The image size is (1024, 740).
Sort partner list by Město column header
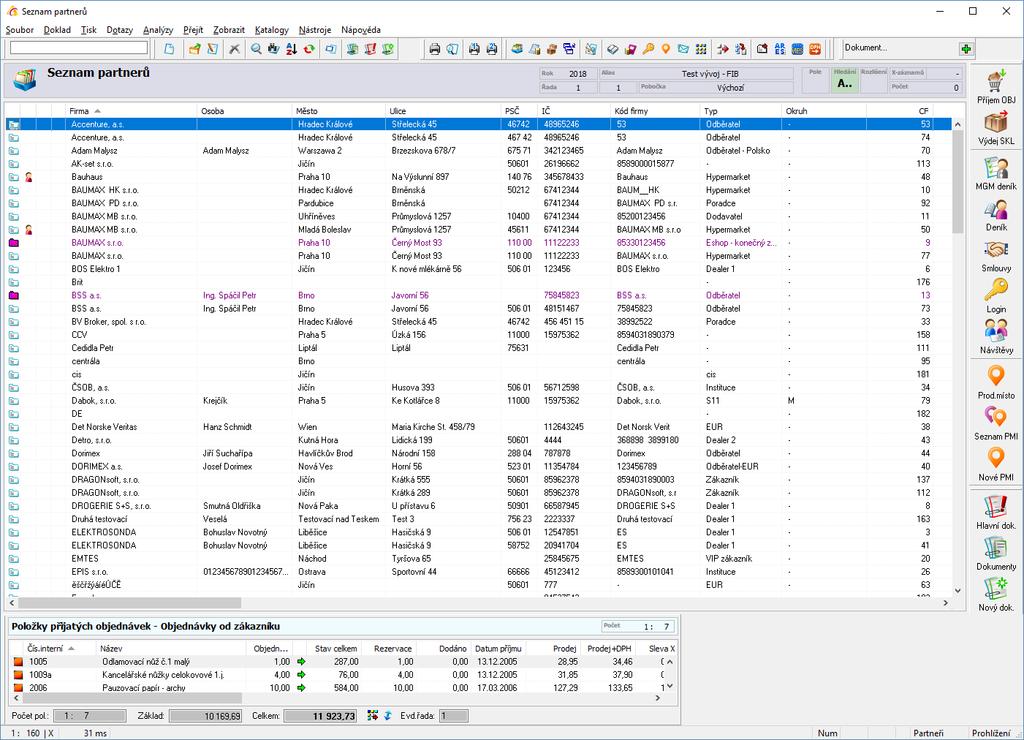click(338, 111)
